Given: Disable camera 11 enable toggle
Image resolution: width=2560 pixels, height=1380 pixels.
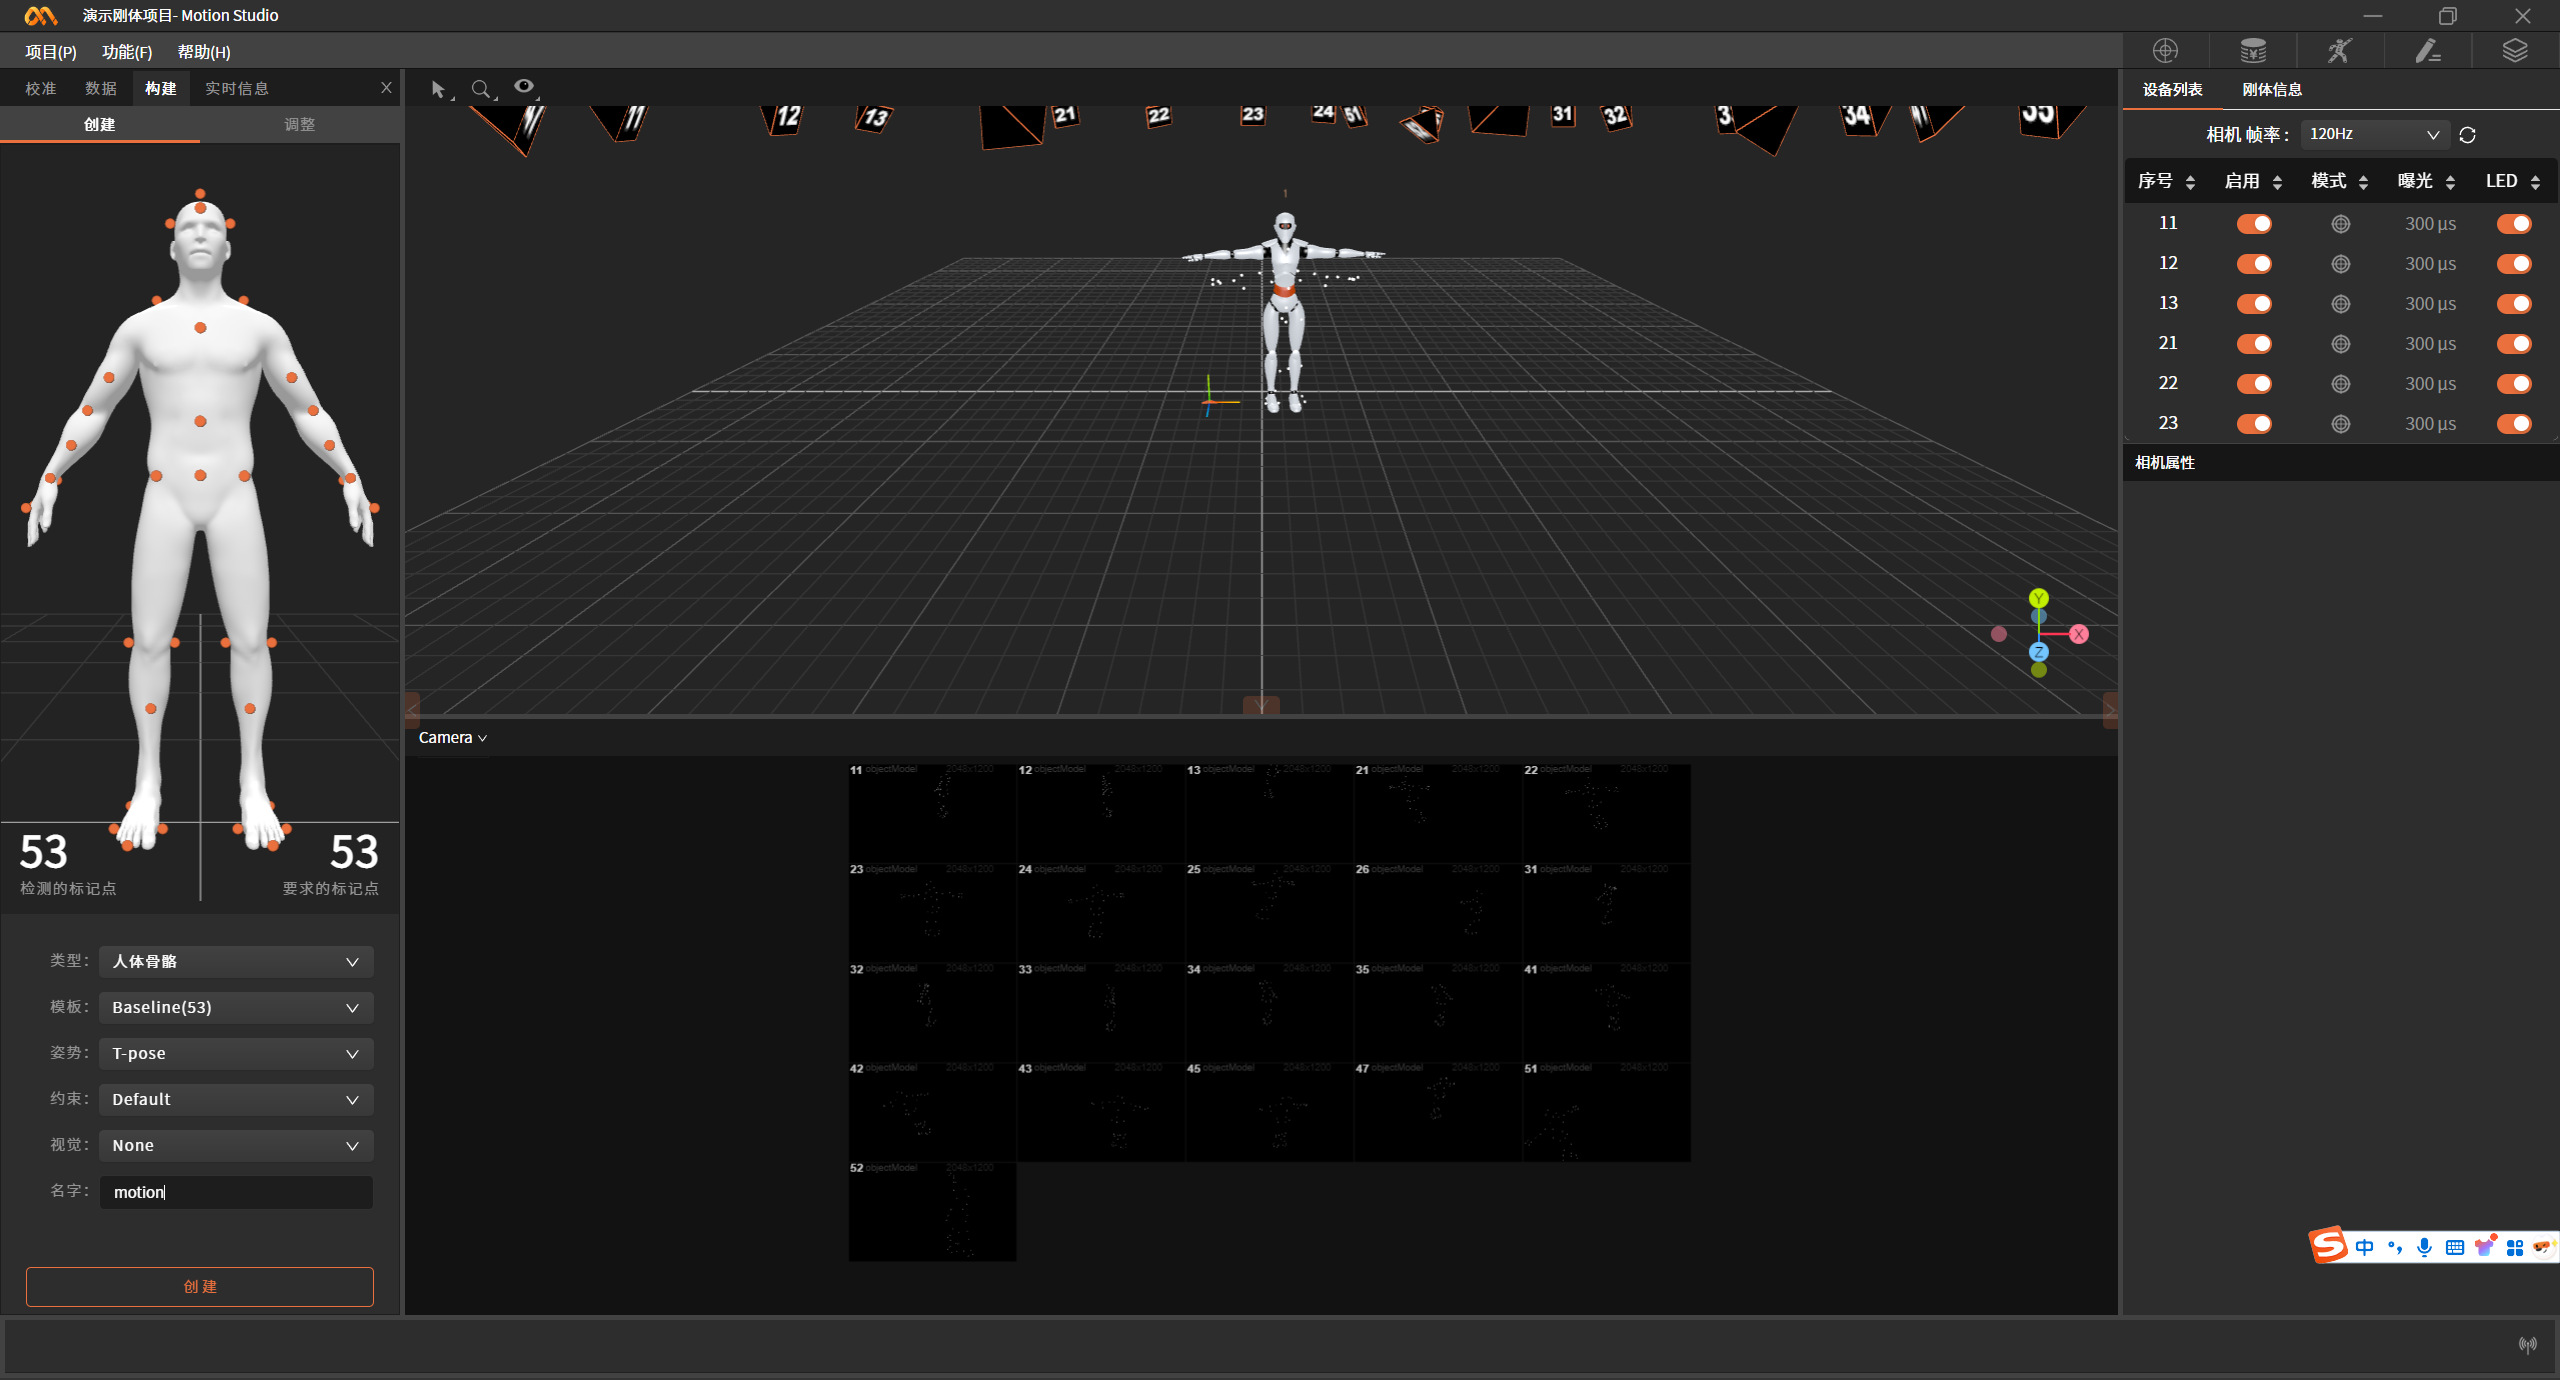Looking at the screenshot, I should point(2254,224).
